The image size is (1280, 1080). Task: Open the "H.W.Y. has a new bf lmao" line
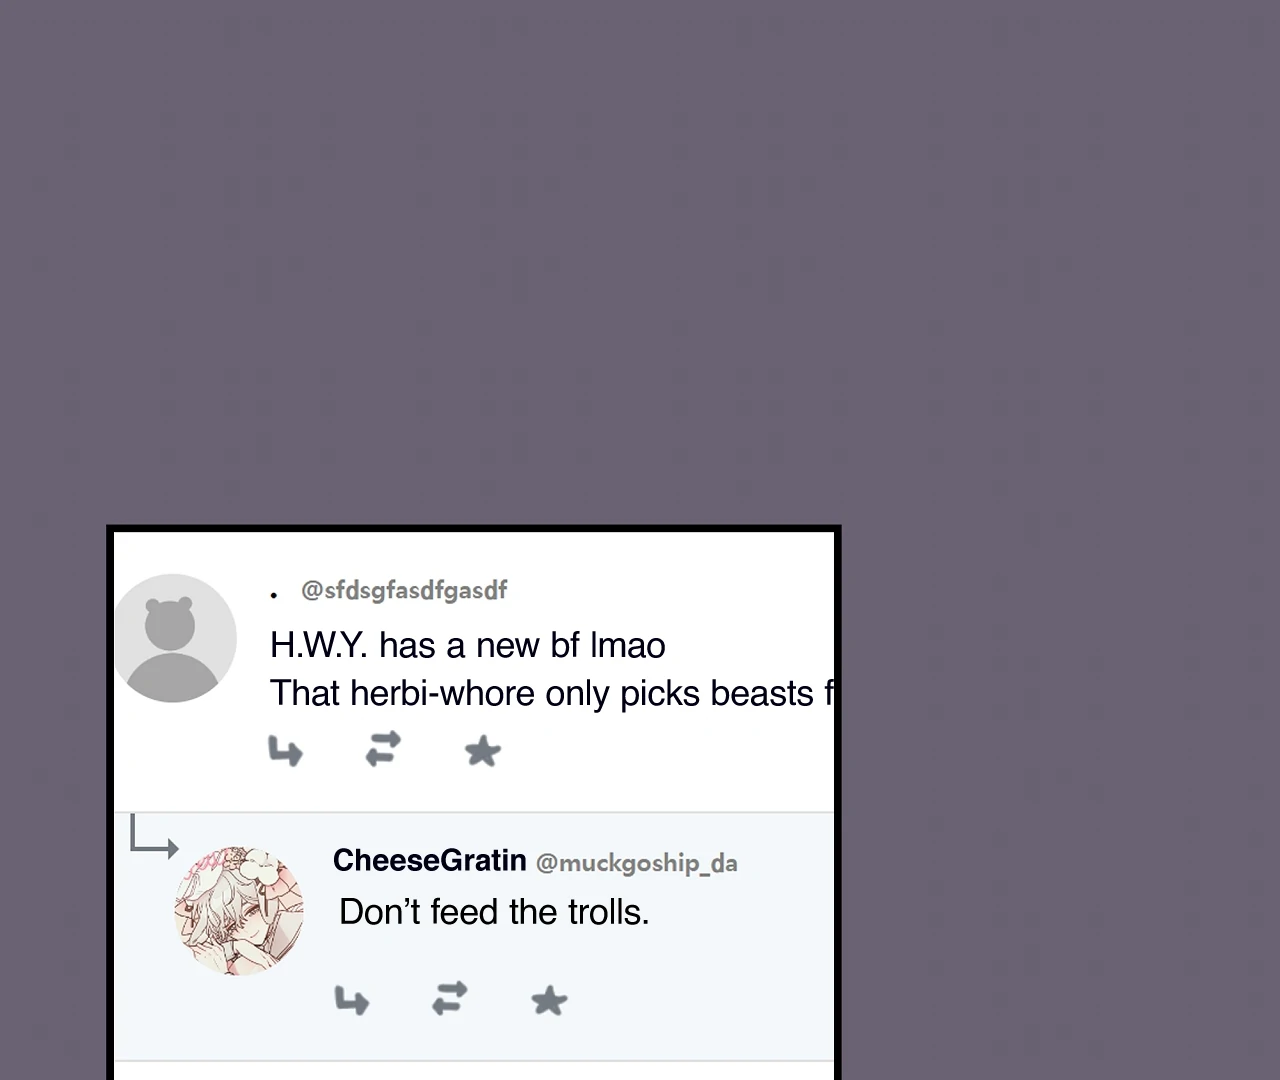[x=467, y=646]
